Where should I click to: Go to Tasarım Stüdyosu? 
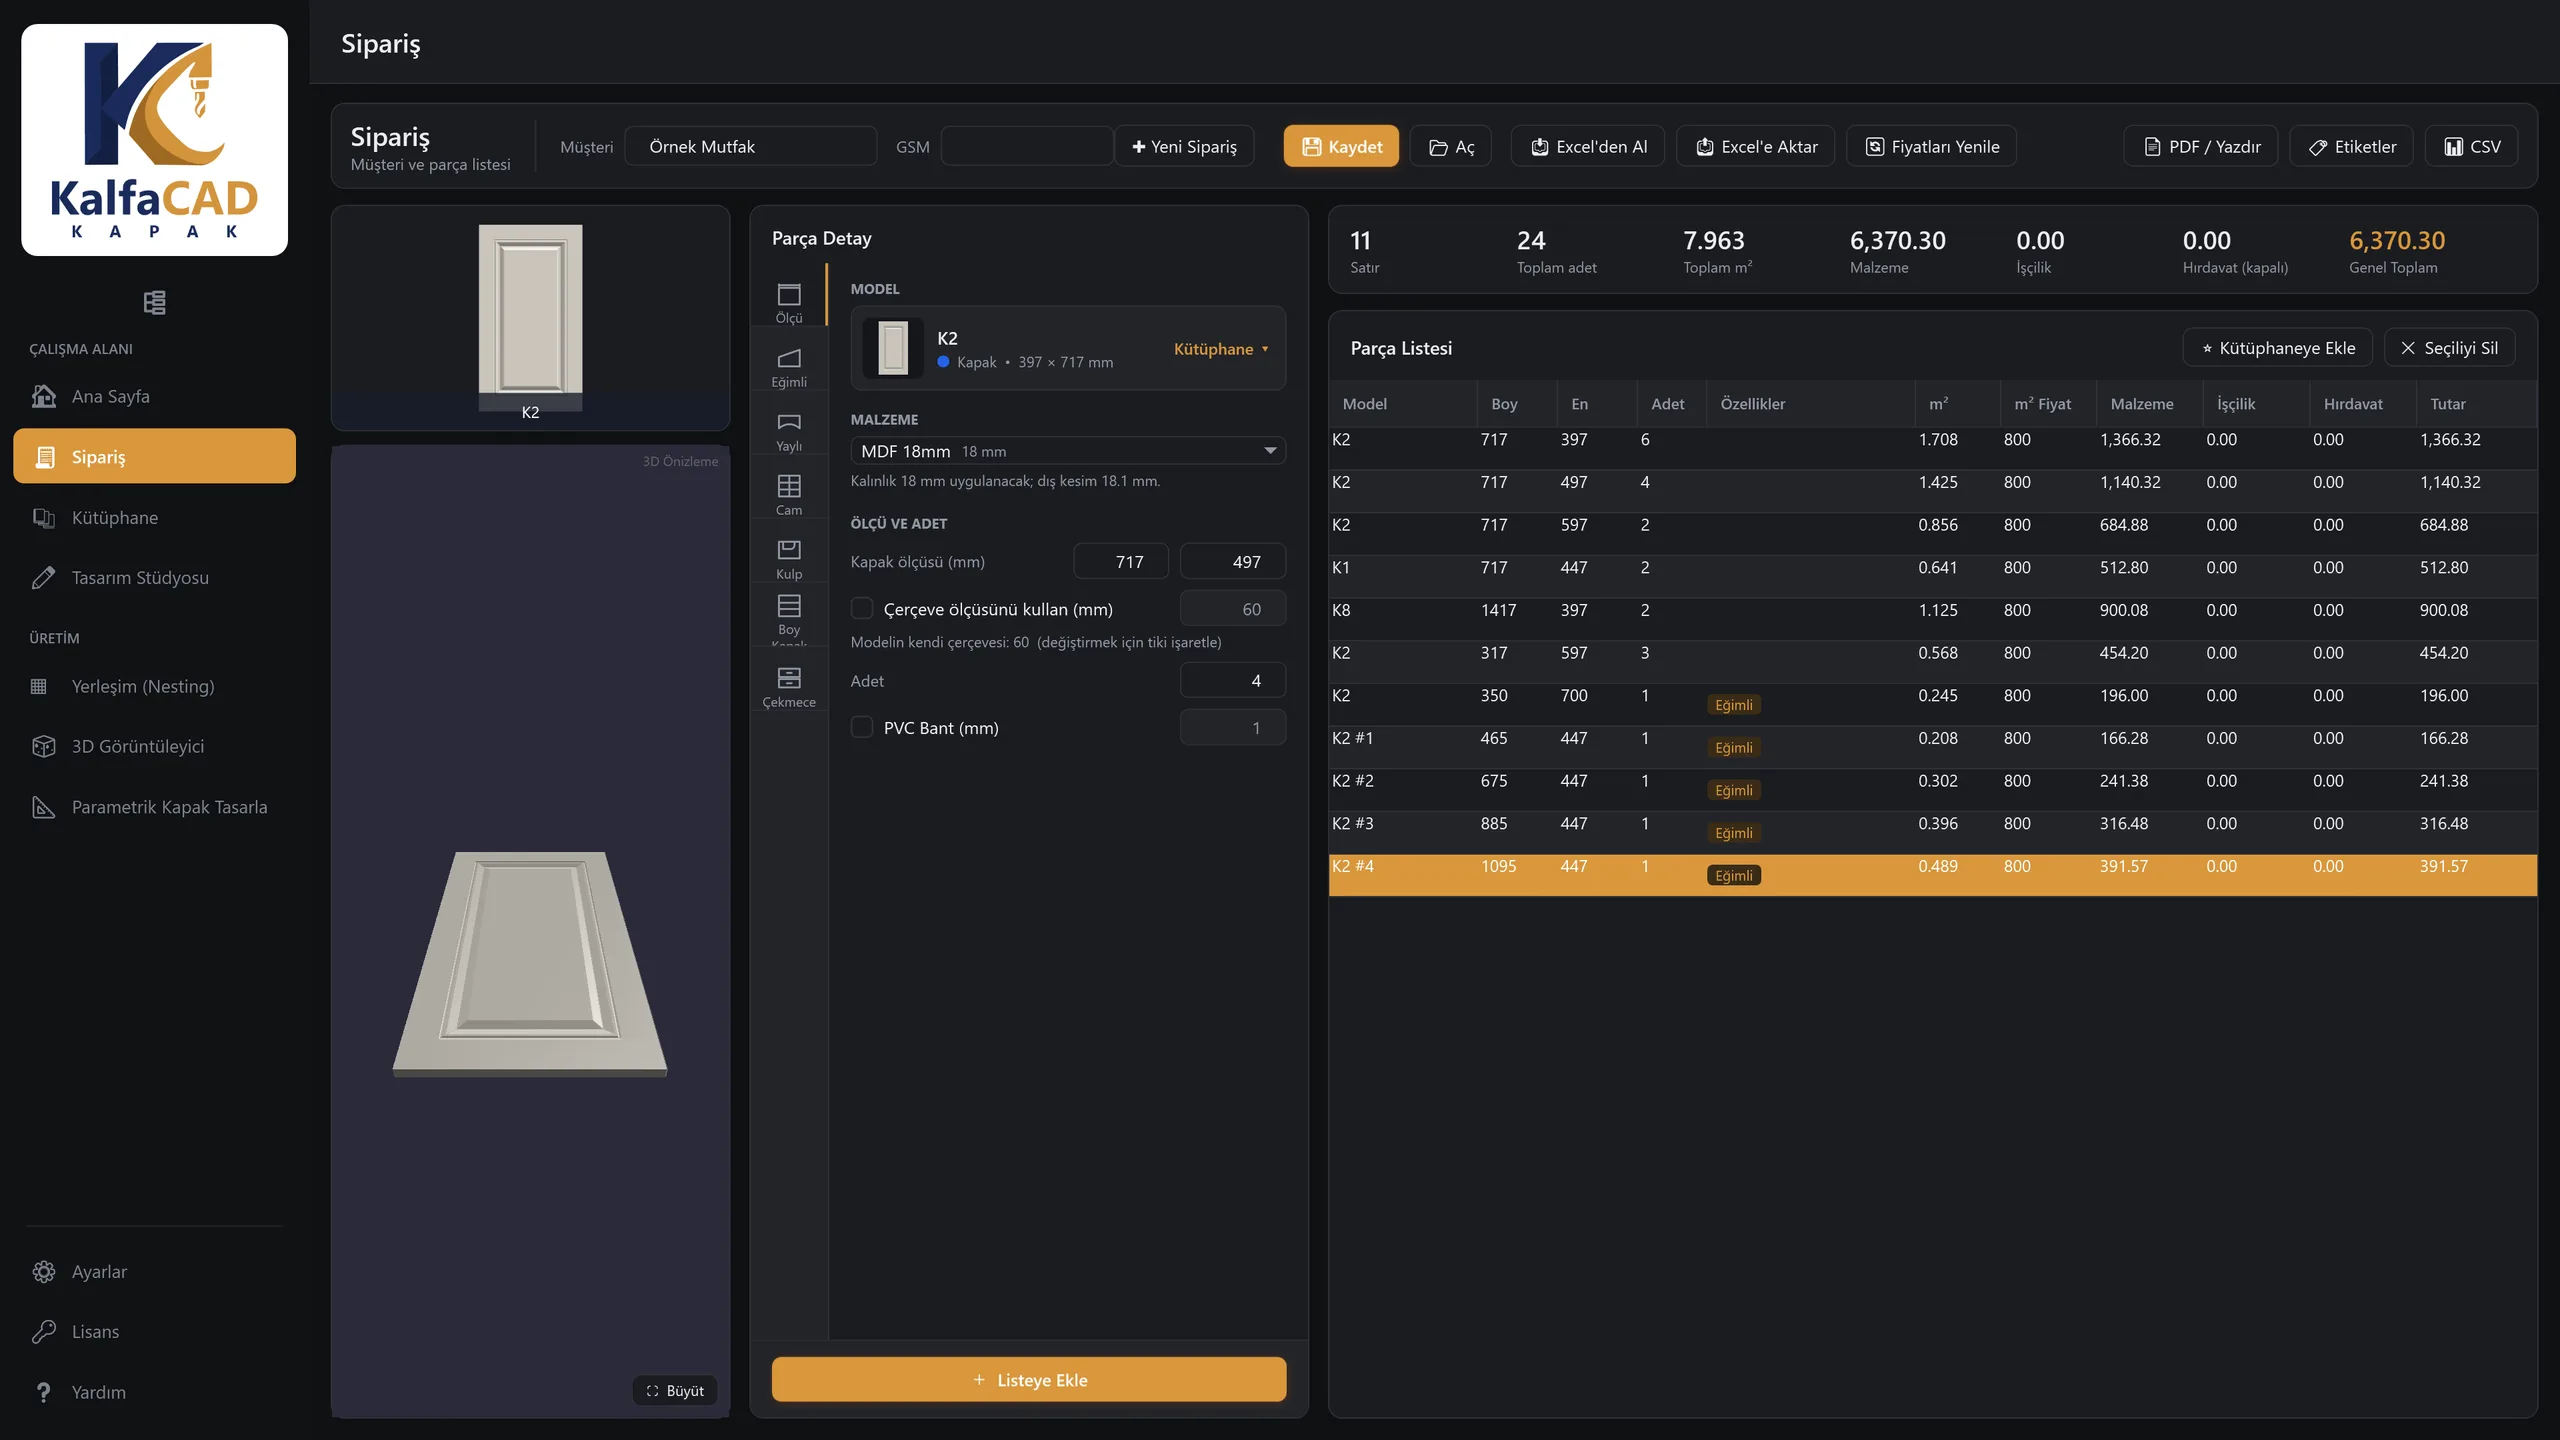[x=154, y=577]
